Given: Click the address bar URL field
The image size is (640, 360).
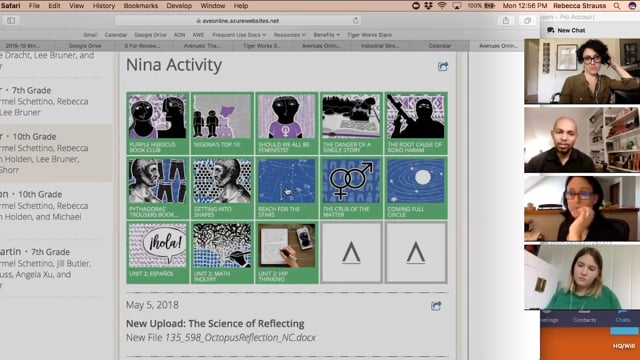Looking at the screenshot, I should point(238,20).
